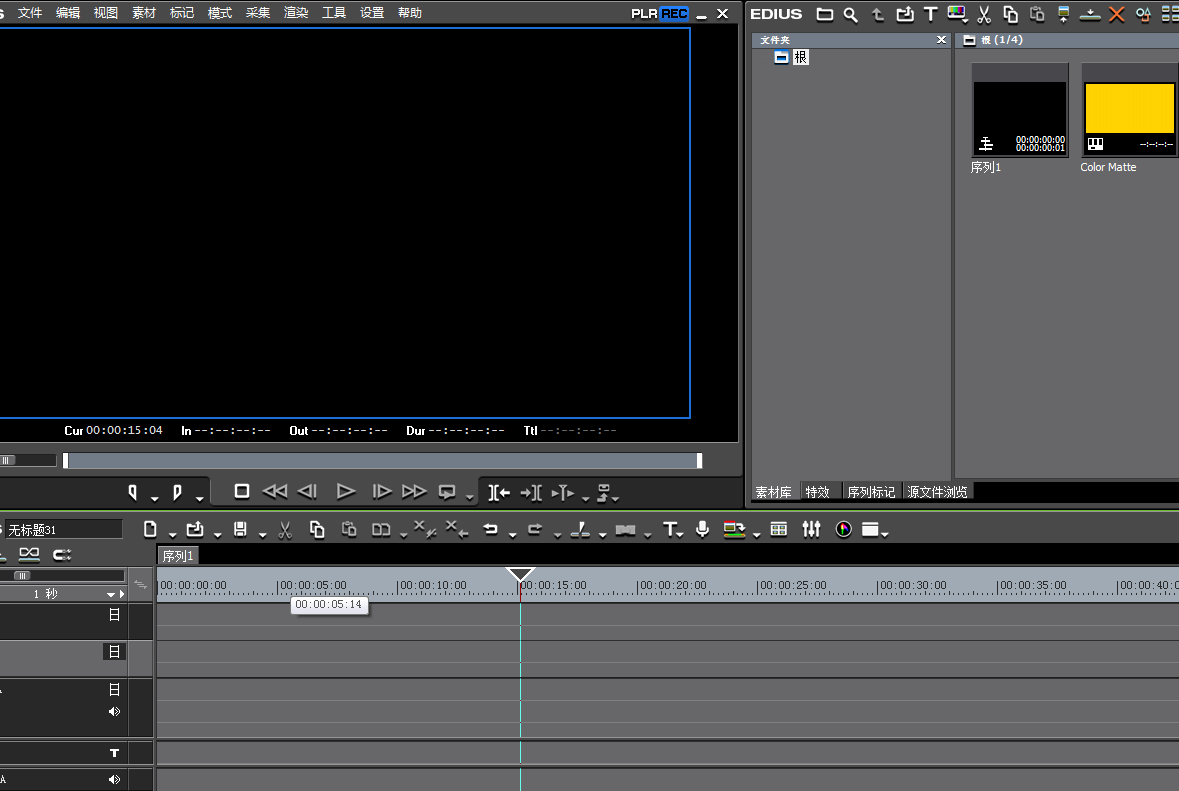Image resolution: width=1179 pixels, height=791 pixels.
Task: Expand the arrow next to Create Title tool
Action: click(x=681, y=533)
